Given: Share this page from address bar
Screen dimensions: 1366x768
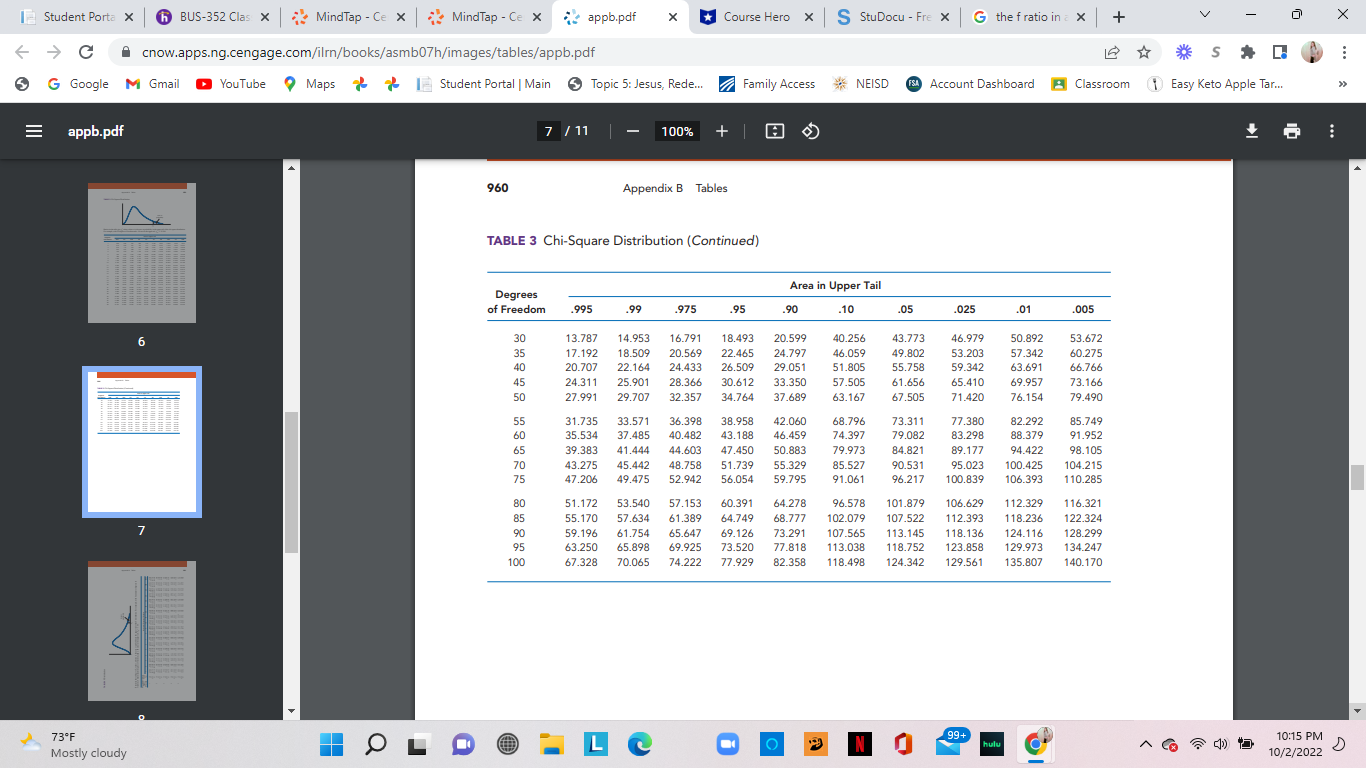Looking at the screenshot, I should click(1112, 52).
